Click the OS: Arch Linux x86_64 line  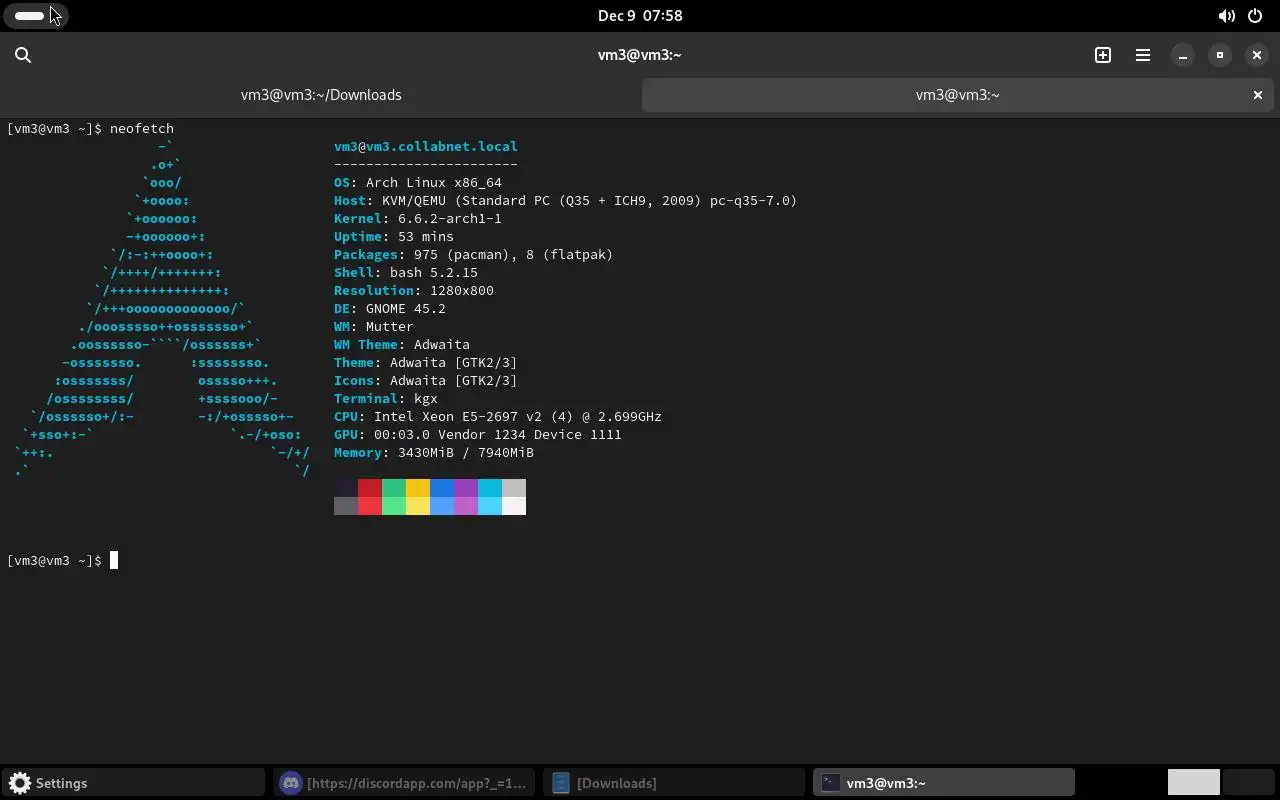418,182
